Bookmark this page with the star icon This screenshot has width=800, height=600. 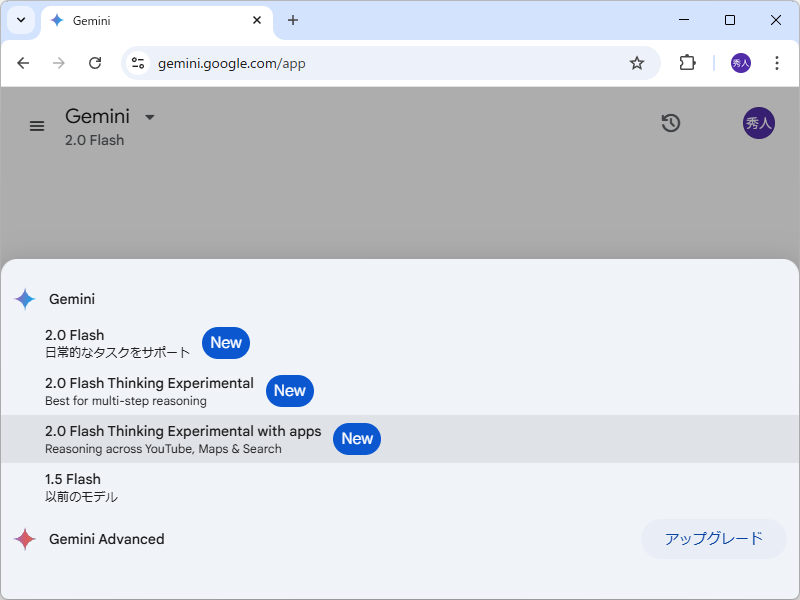point(637,62)
